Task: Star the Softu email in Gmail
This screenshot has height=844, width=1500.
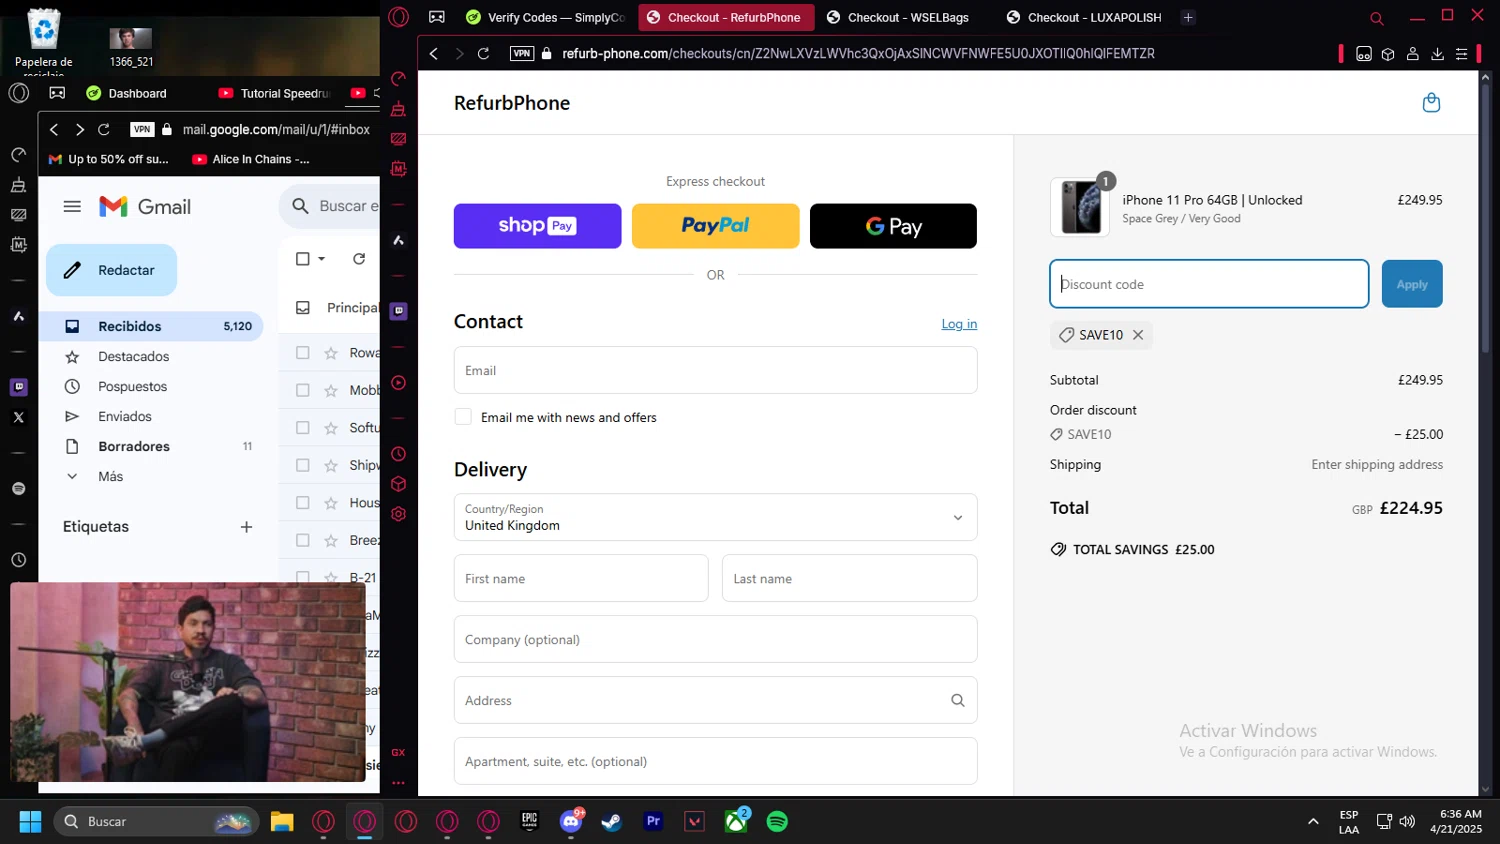Action: (331, 428)
